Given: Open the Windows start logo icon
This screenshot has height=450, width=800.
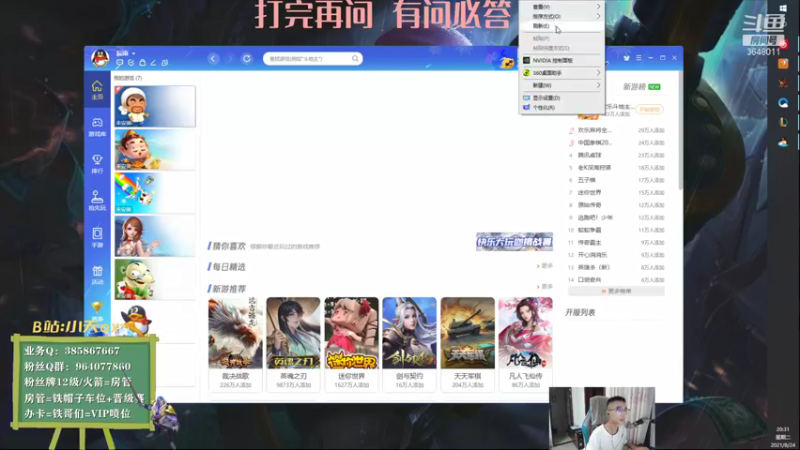Looking at the screenshot, I should click(783, 9).
